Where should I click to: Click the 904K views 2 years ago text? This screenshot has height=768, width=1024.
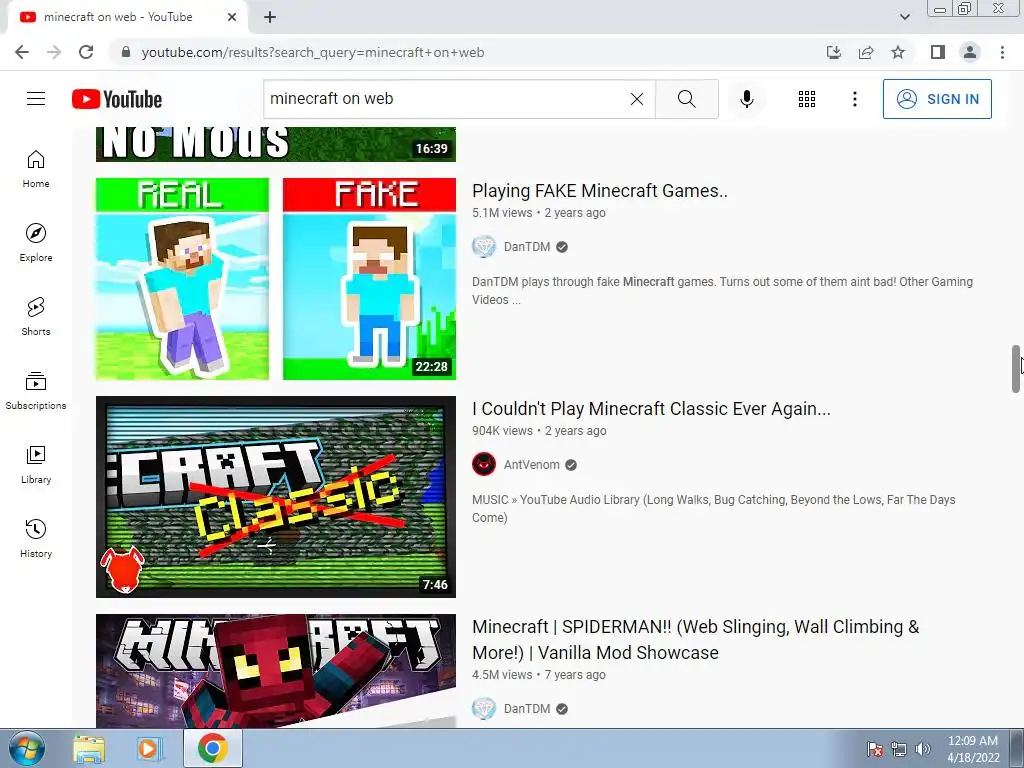539,431
